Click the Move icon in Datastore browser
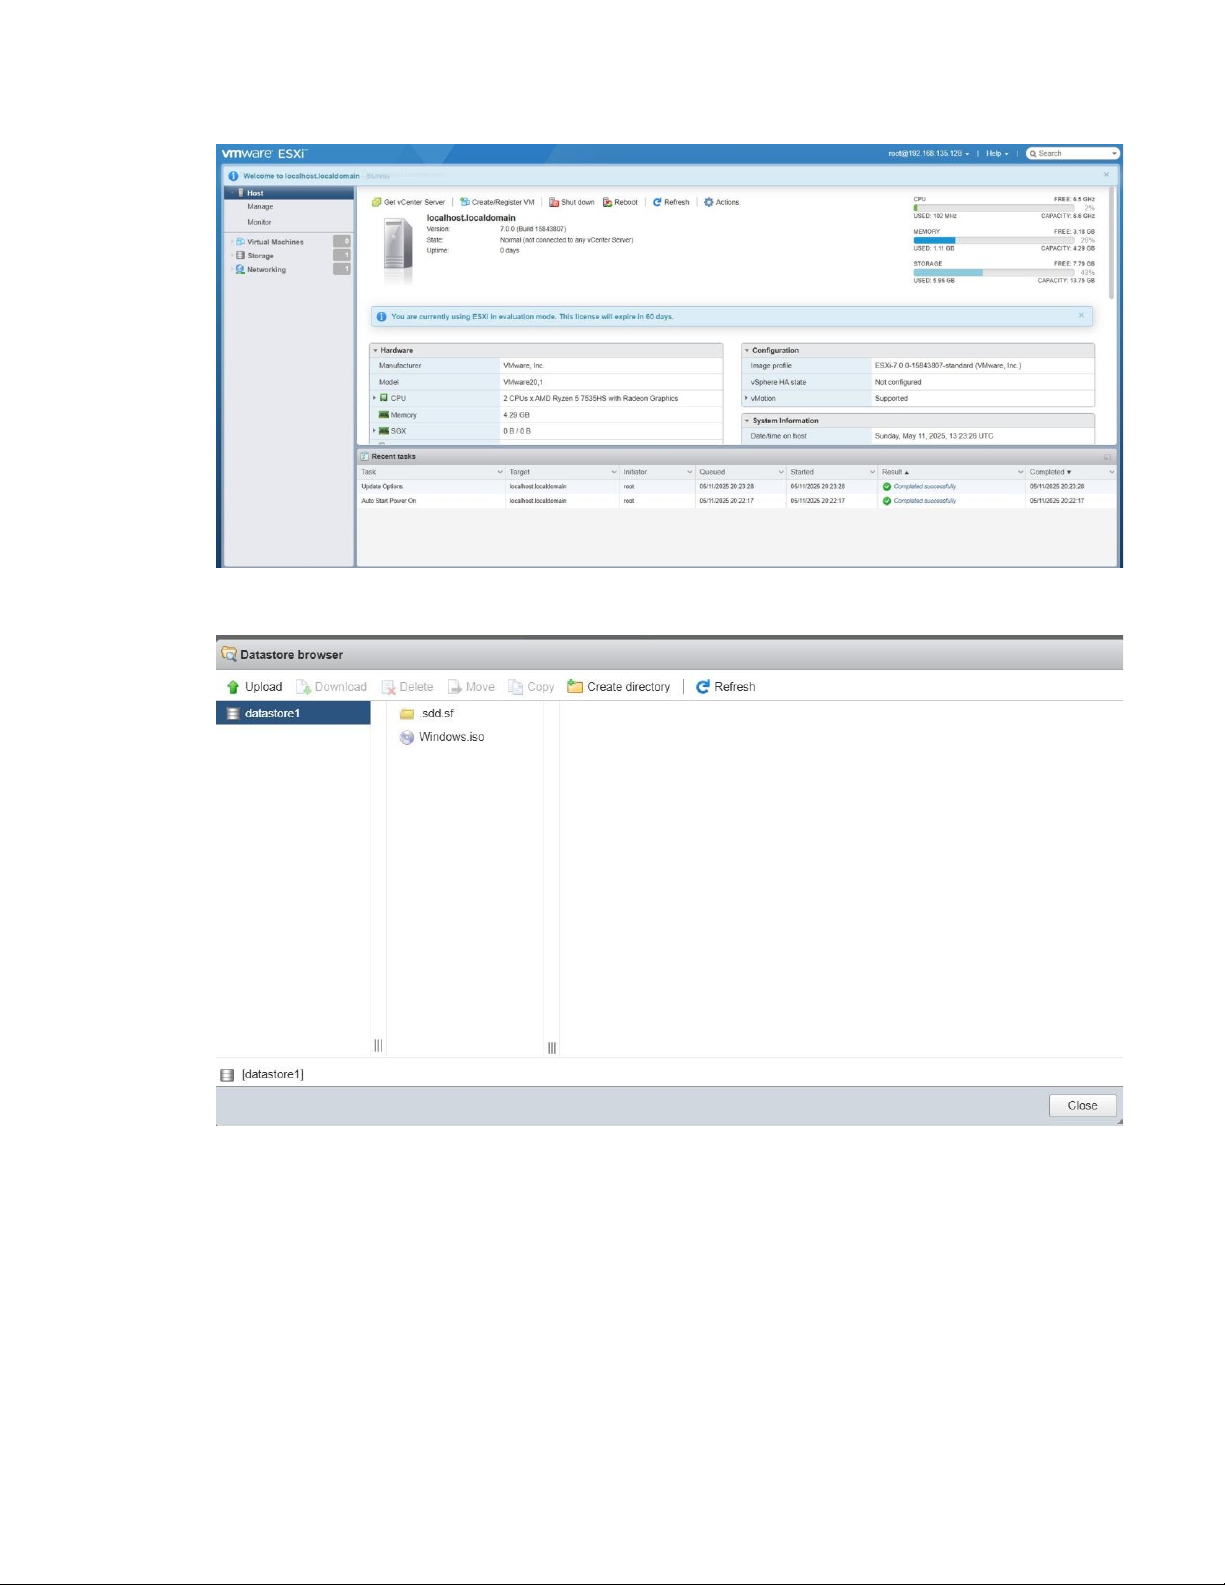Image resolution: width=1225 pixels, height=1585 pixels. pyautogui.click(x=454, y=687)
